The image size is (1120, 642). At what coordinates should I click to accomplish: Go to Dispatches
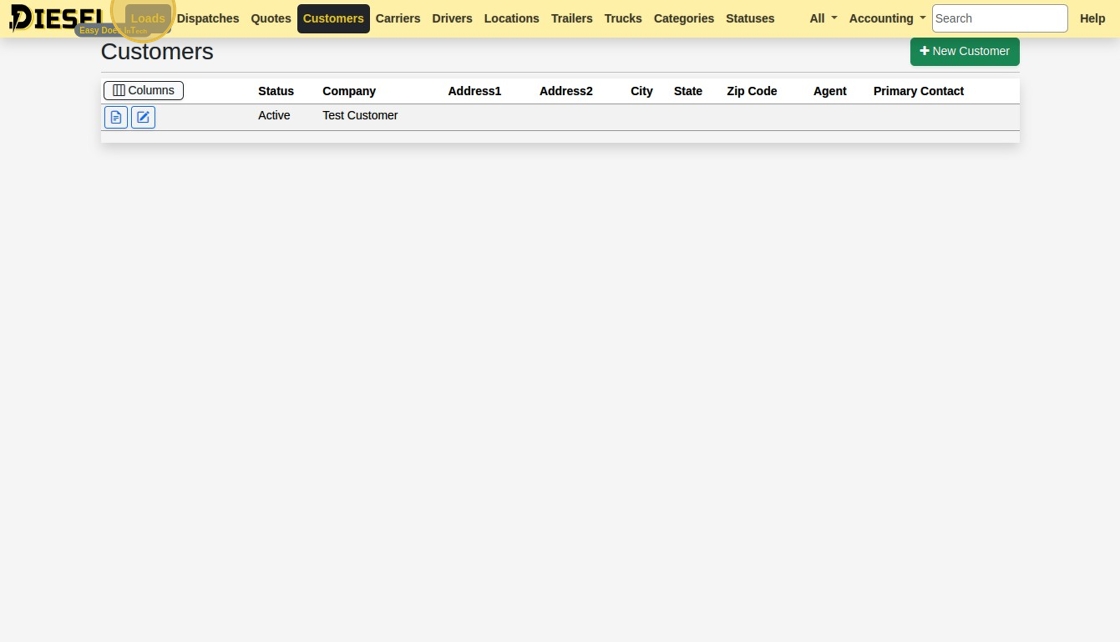click(208, 19)
